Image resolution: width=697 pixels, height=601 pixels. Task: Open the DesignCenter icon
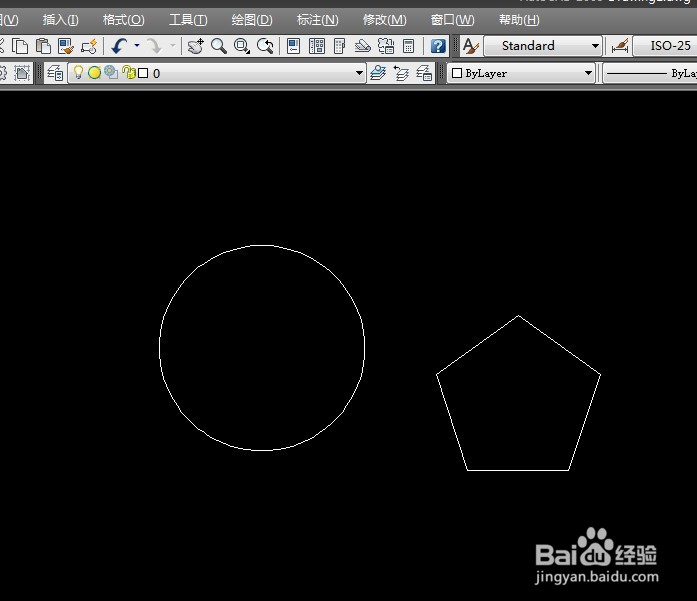(317, 46)
